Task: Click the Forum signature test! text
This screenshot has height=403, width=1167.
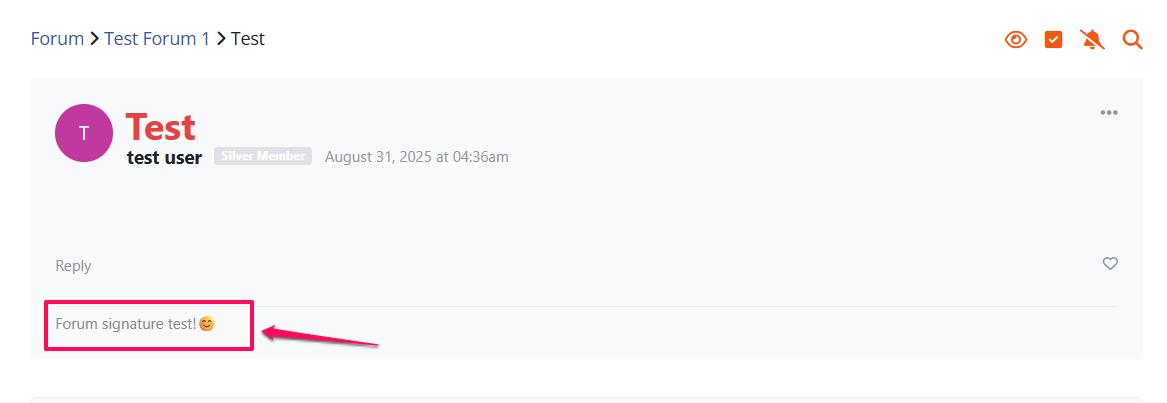Action: click(x=126, y=324)
